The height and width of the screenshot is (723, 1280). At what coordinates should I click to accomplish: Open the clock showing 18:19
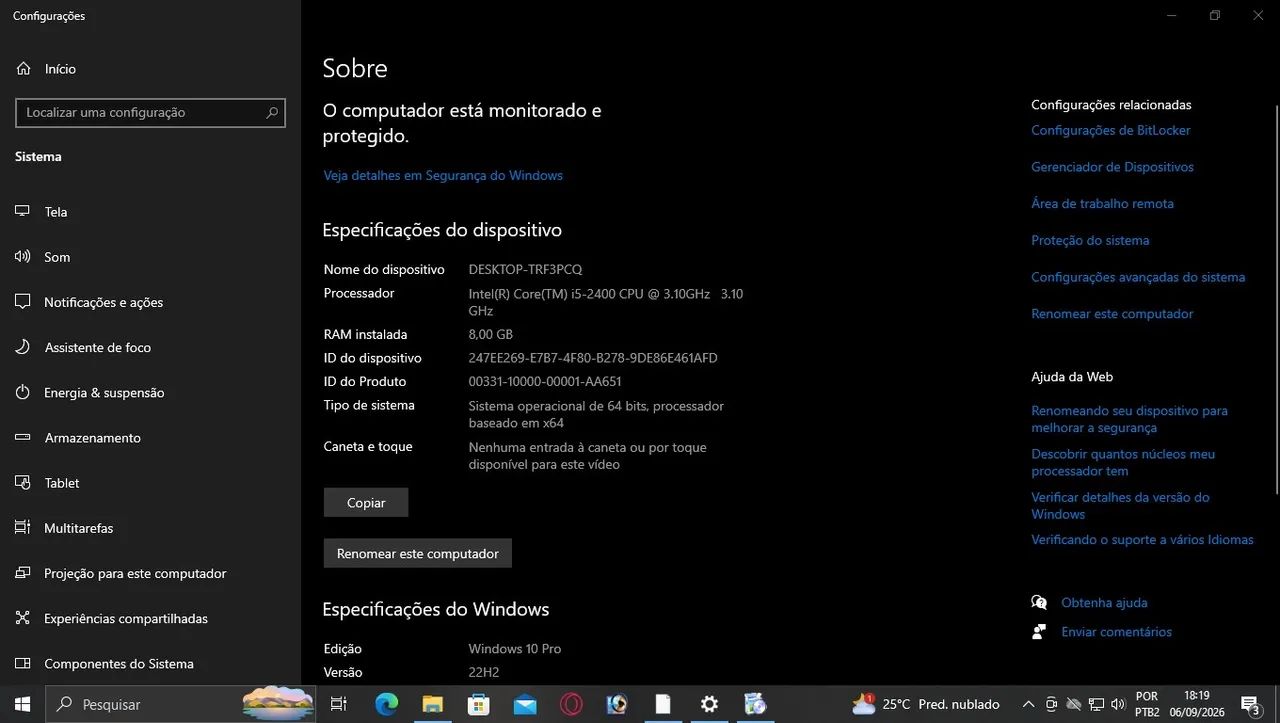pyautogui.click(x=1196, y=704)
